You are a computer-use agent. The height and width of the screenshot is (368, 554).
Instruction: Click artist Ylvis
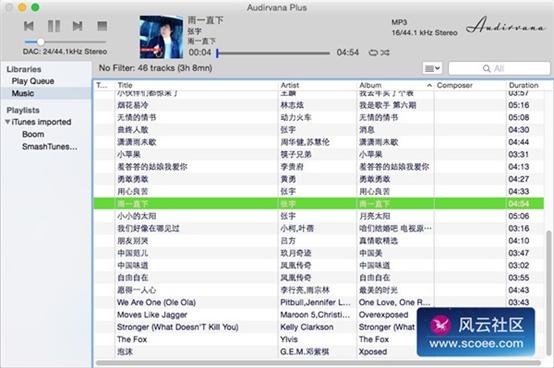(x=289, y=340)
